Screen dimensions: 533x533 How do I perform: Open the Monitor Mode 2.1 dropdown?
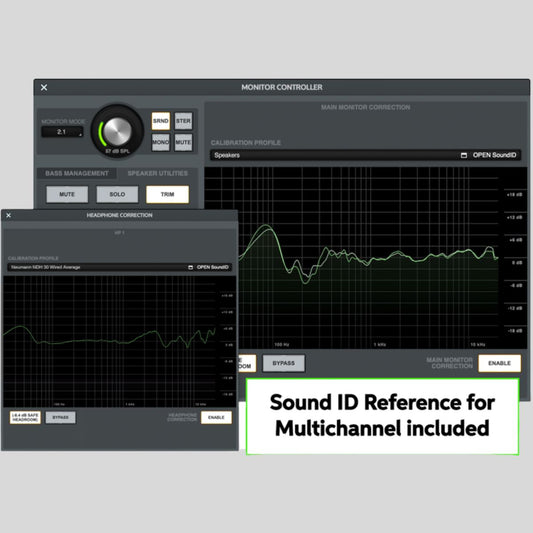click(62, 132)
